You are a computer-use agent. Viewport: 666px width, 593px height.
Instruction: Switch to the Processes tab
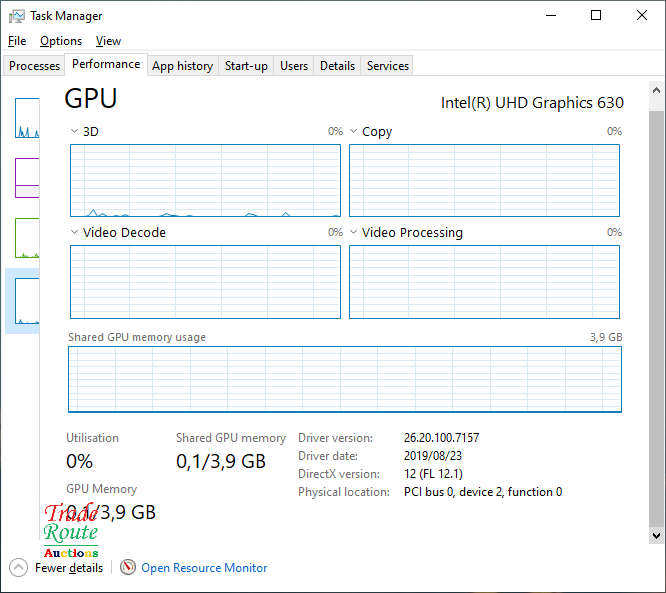tap(34, 66)
